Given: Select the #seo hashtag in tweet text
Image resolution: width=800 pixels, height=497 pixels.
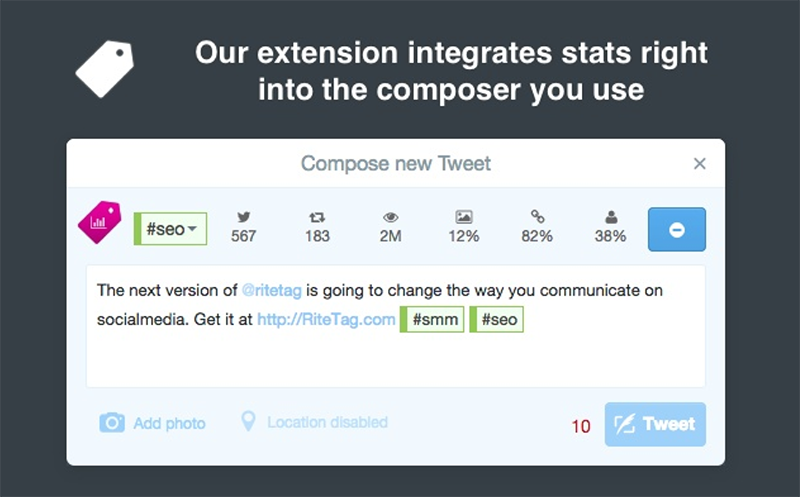Looking at the screenshot, I should click(496, 319).
